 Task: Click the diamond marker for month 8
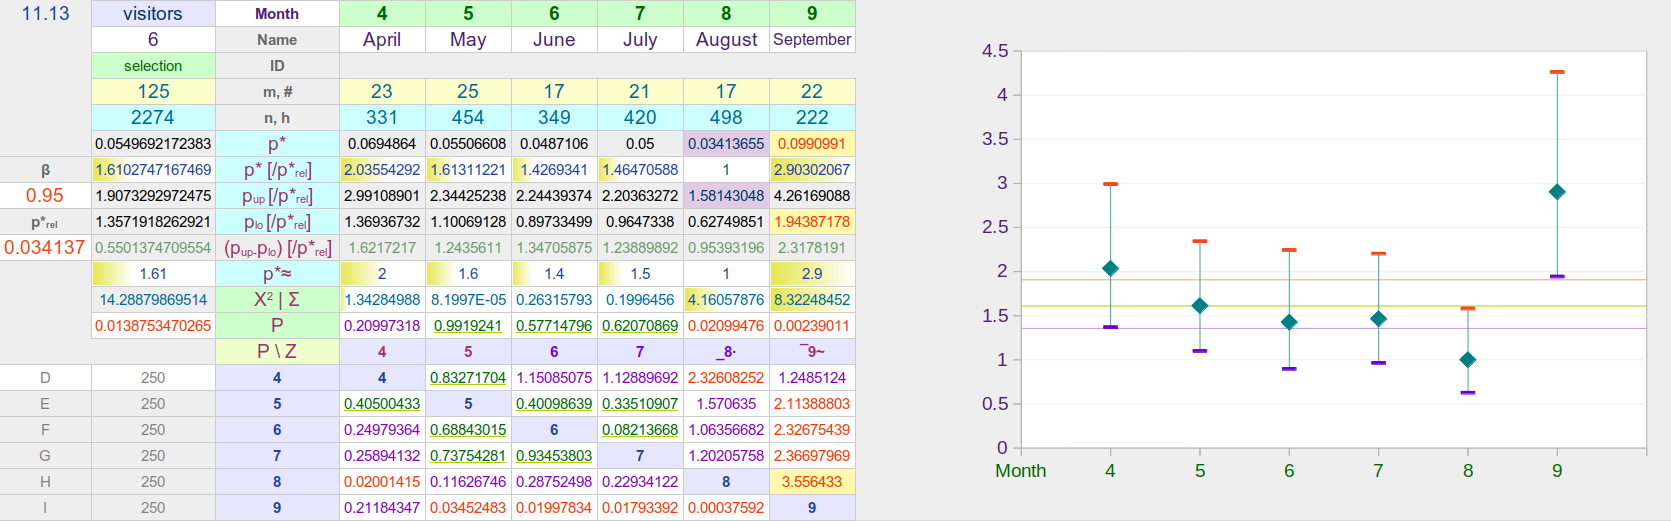tap(1468, 360)
